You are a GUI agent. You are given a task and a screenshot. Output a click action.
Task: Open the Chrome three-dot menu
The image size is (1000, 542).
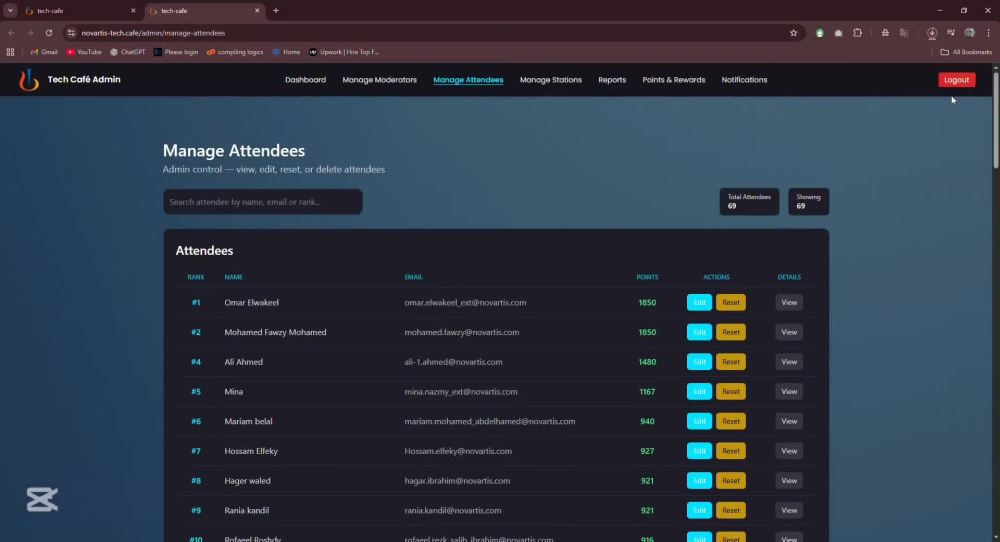point(989,33)
